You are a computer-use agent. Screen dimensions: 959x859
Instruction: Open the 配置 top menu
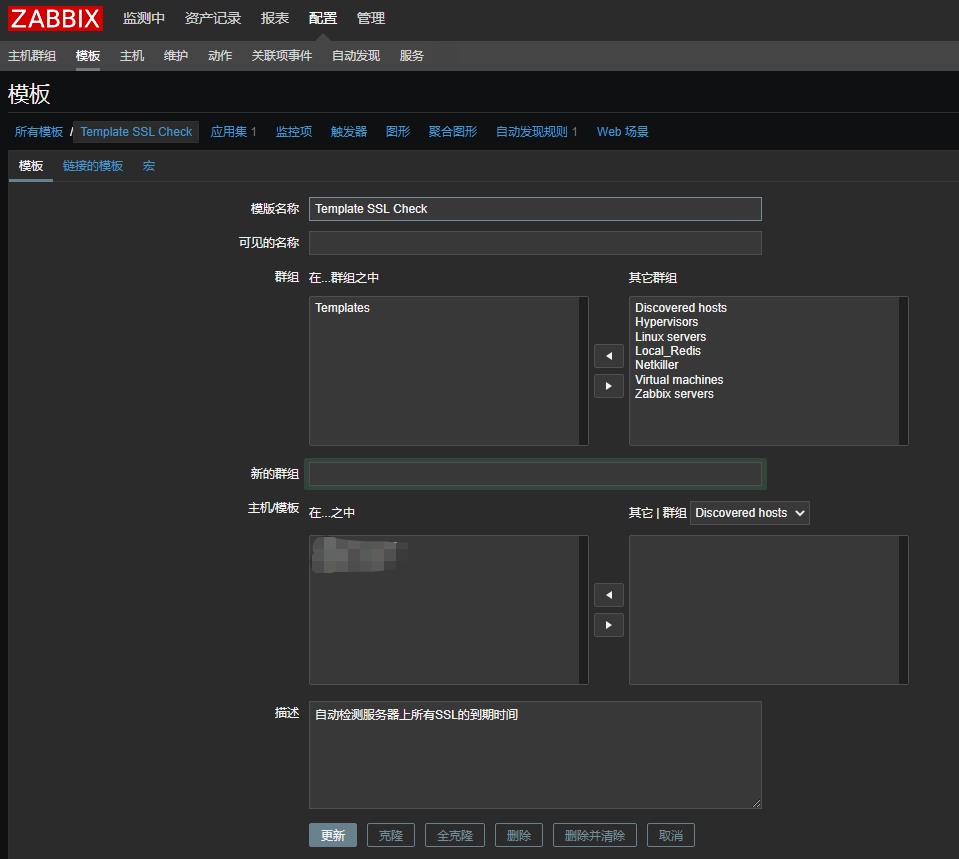(323, 18)
